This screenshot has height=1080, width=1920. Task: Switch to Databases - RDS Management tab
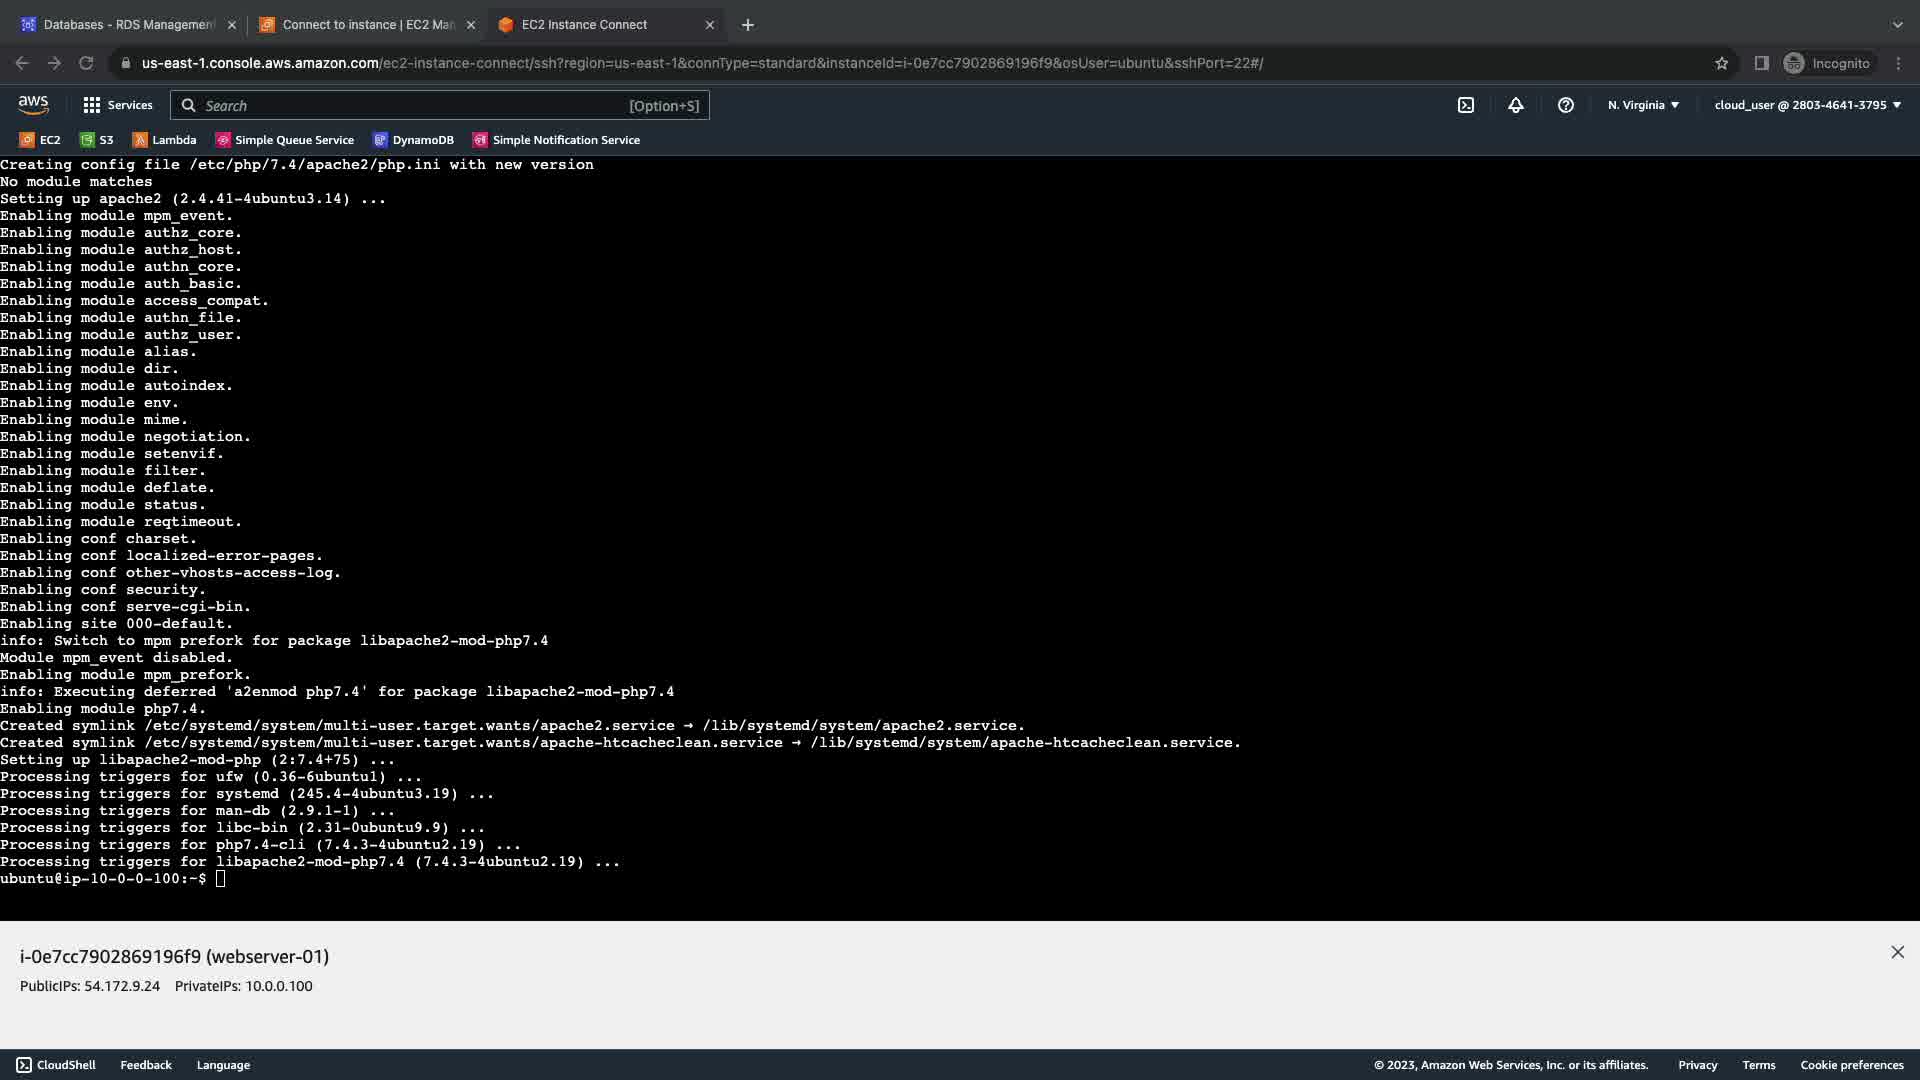pyautogui.click(x=128, y=24)
